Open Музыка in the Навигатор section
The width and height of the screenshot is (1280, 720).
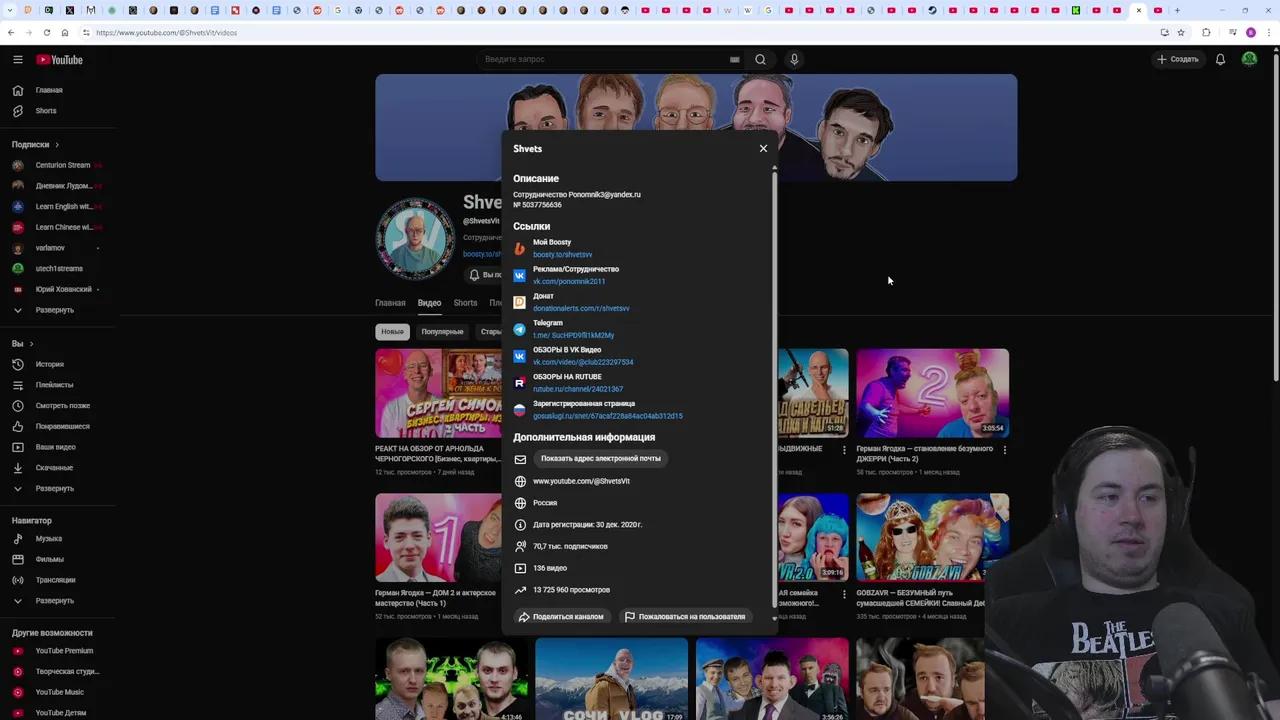pyautogui.click(x=48, y=539)
